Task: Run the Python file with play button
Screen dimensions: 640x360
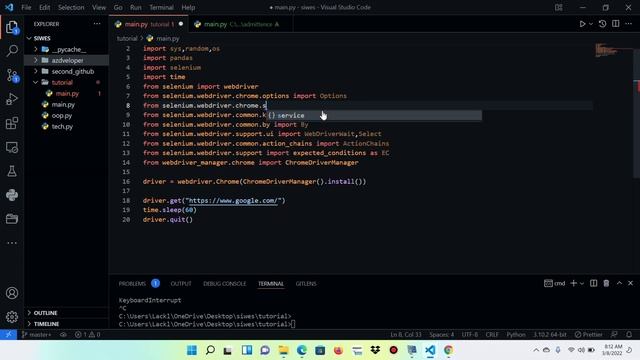Action: (x=582, y=24)
